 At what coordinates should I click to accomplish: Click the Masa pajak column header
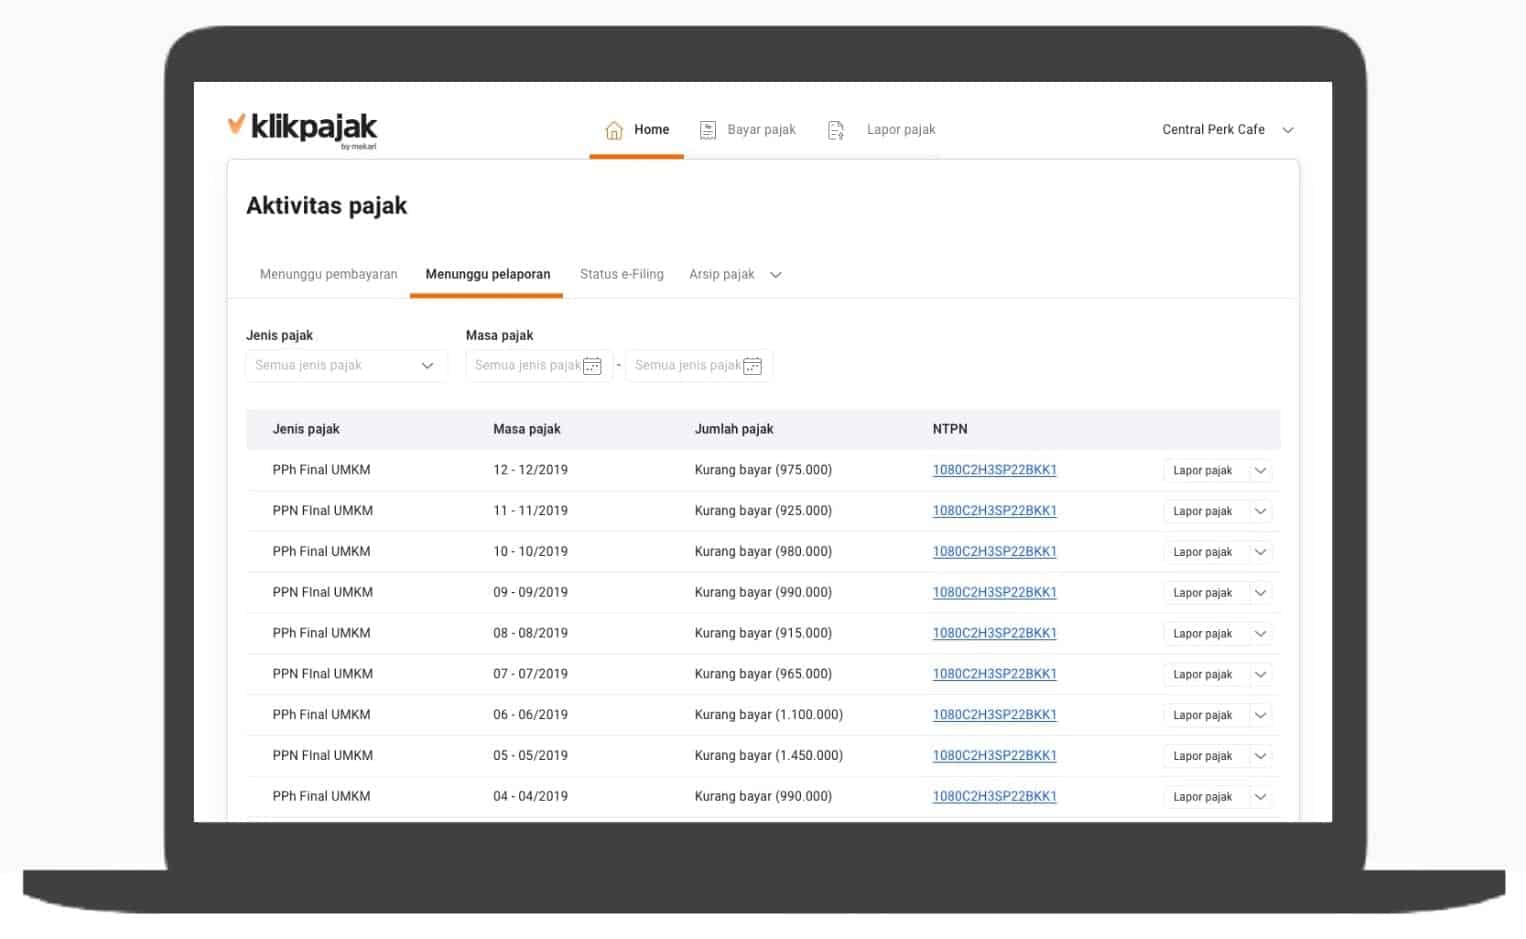pyautogui.click(x=527, y=429)
